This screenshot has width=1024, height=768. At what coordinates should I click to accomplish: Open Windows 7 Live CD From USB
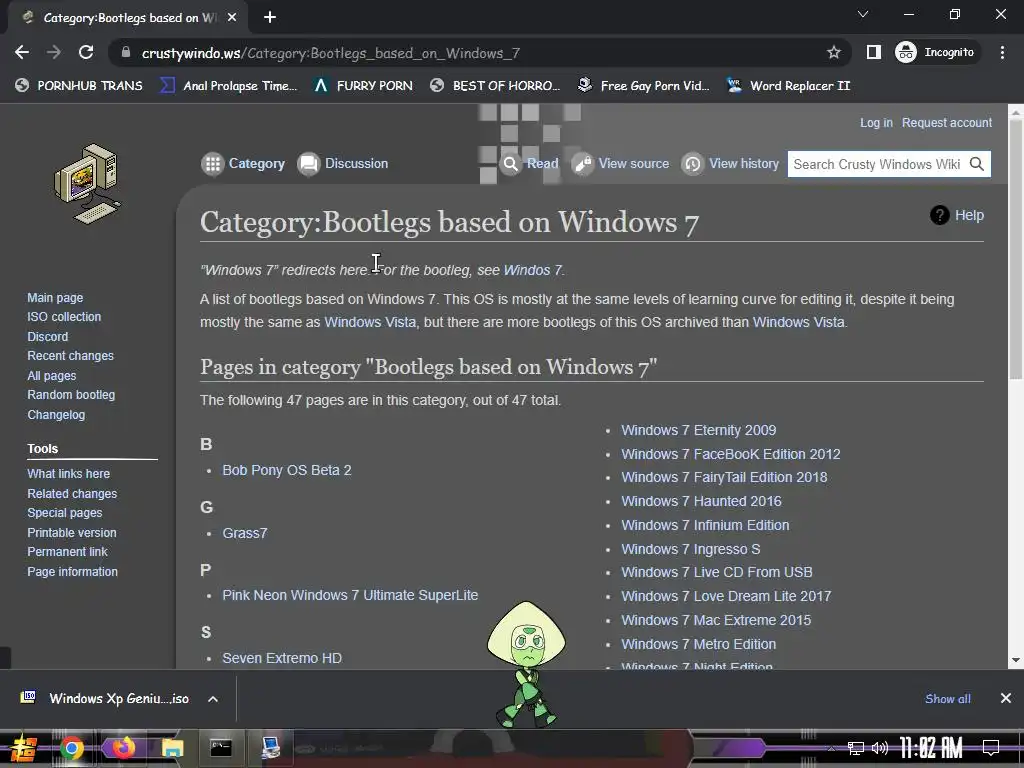pyautogui.click(x=717, y=572)
